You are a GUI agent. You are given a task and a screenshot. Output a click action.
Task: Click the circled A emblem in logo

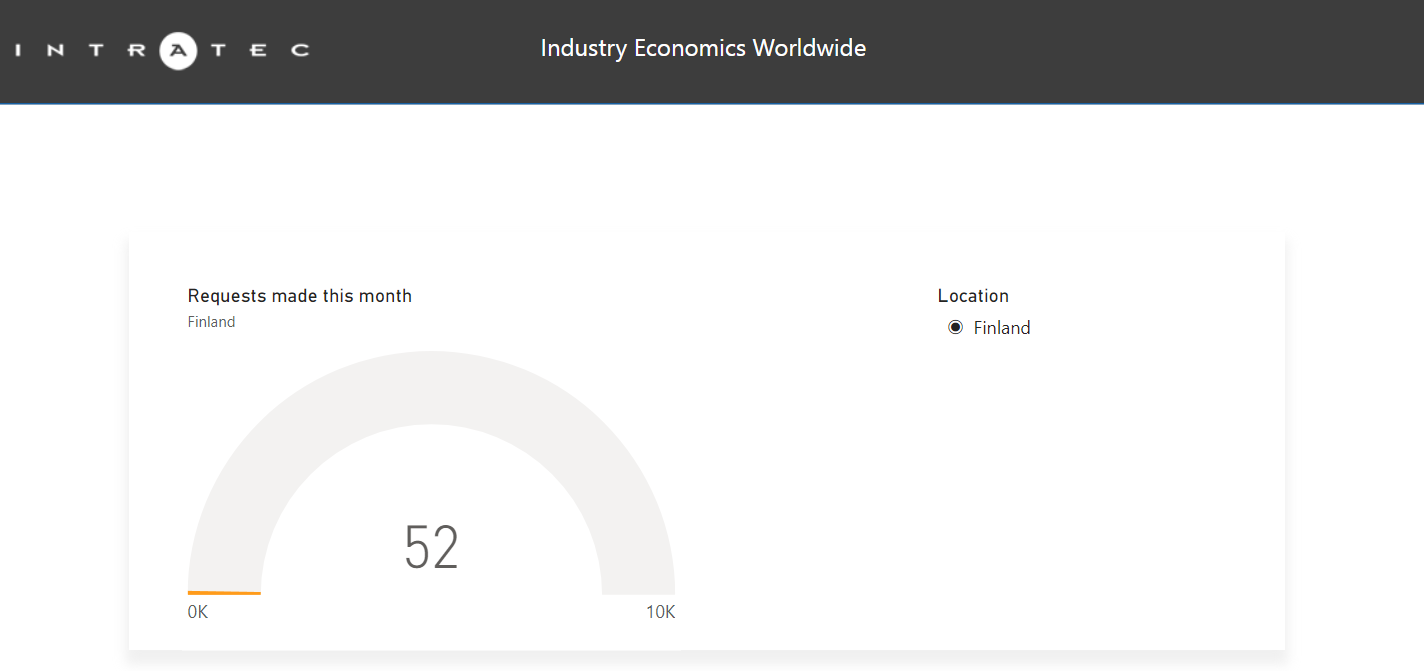coord(179,50)
